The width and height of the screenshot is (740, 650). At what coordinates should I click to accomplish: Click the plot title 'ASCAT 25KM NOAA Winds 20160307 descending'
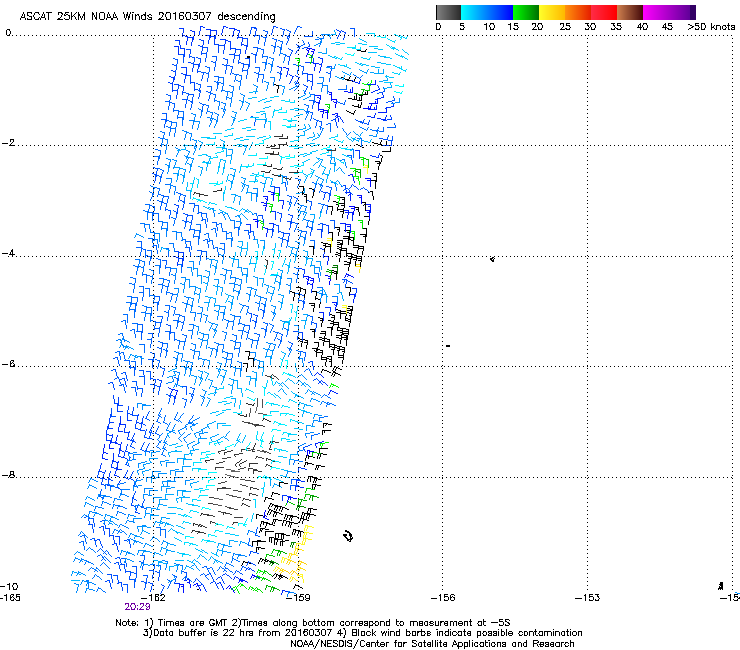click(x=147, y=16)
